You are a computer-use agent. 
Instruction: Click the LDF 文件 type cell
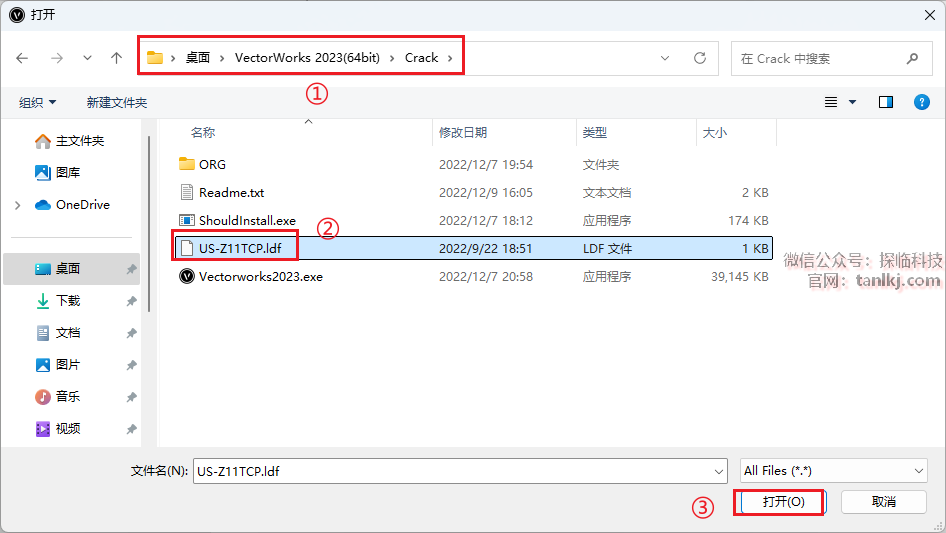tap(607, 248)
